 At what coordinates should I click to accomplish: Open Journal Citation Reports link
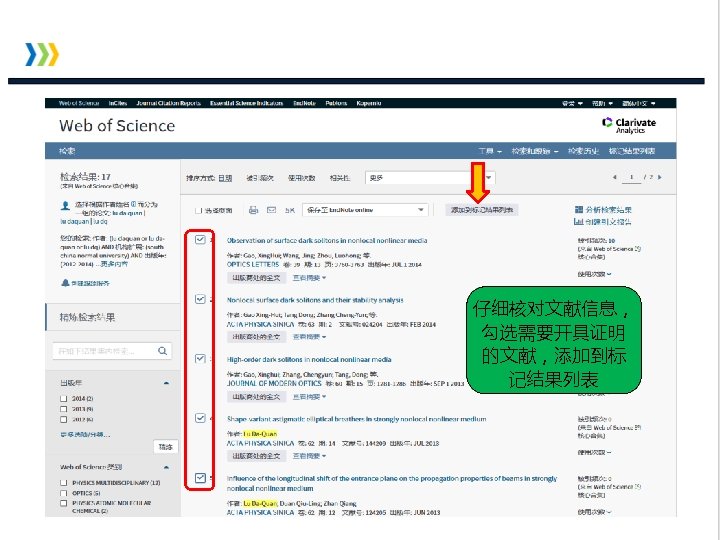(x=169, y=103)
